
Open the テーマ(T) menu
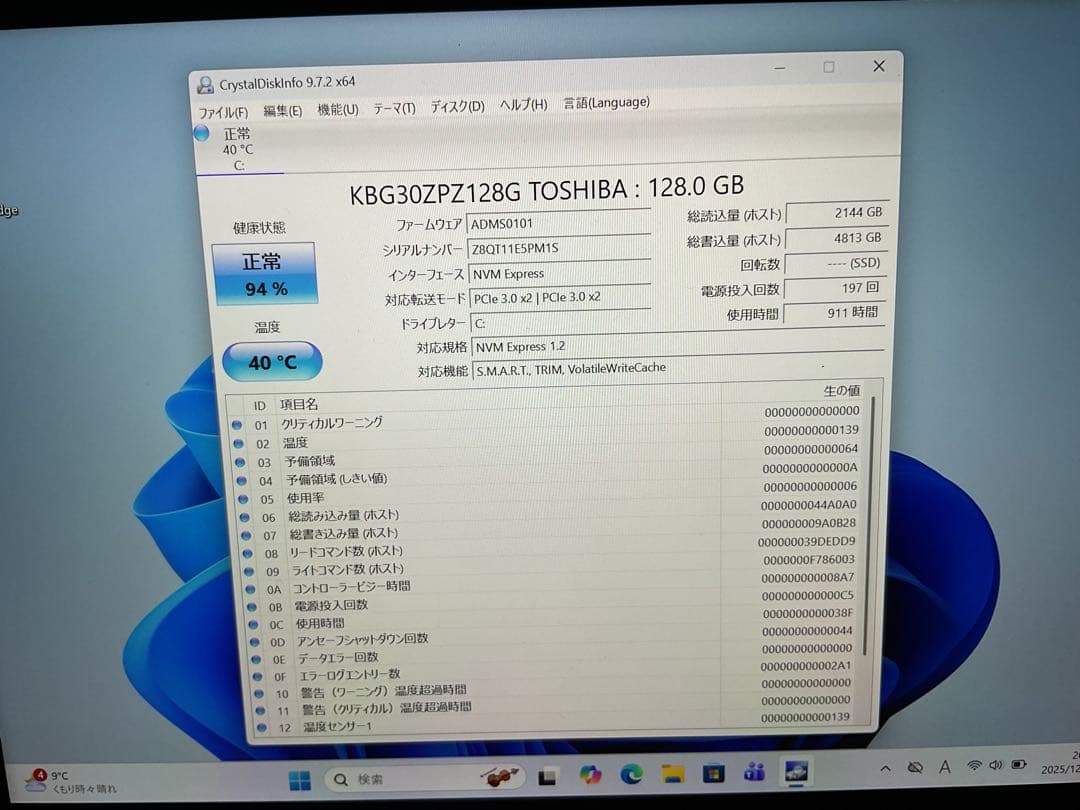394,104
